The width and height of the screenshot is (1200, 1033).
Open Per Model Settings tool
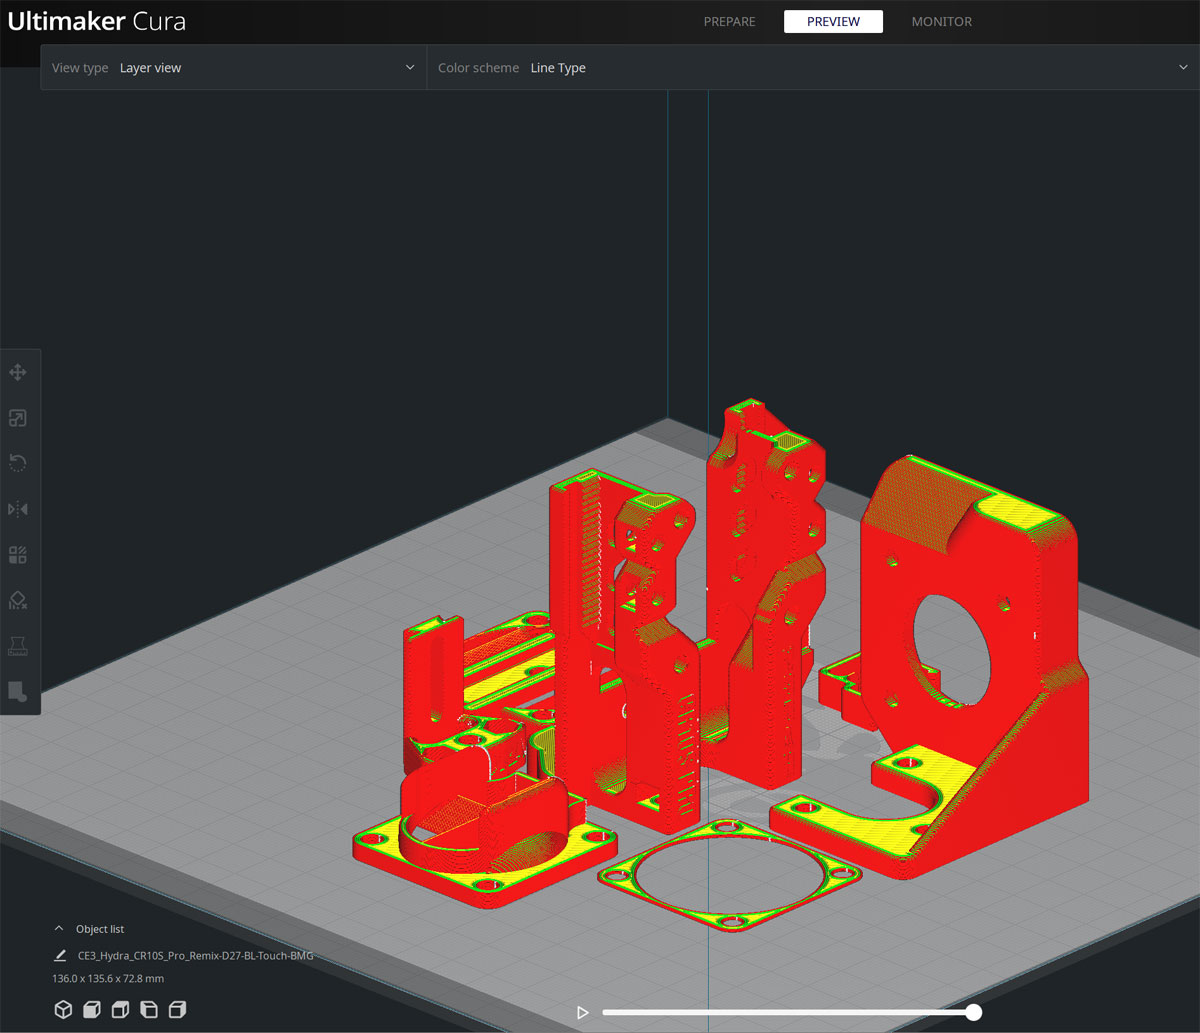[17, 554]
